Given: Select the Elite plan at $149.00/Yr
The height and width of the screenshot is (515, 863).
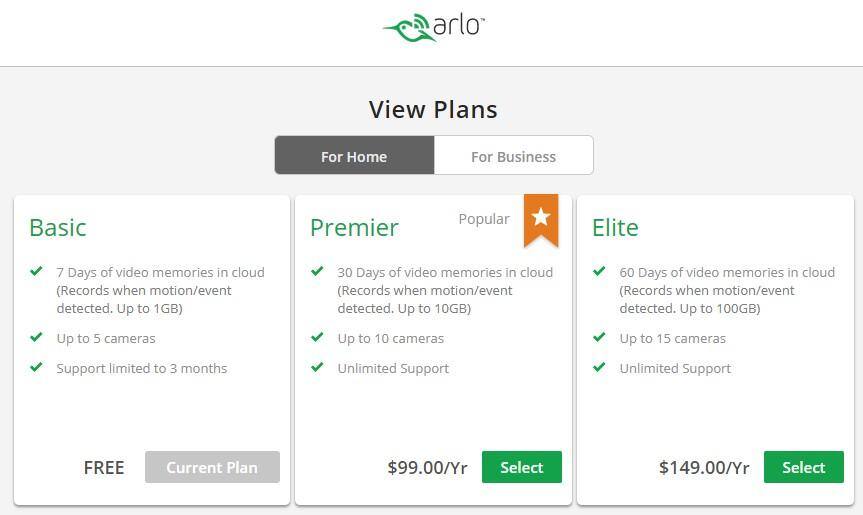Looking at the screenshot, I should tap(803, 467).
